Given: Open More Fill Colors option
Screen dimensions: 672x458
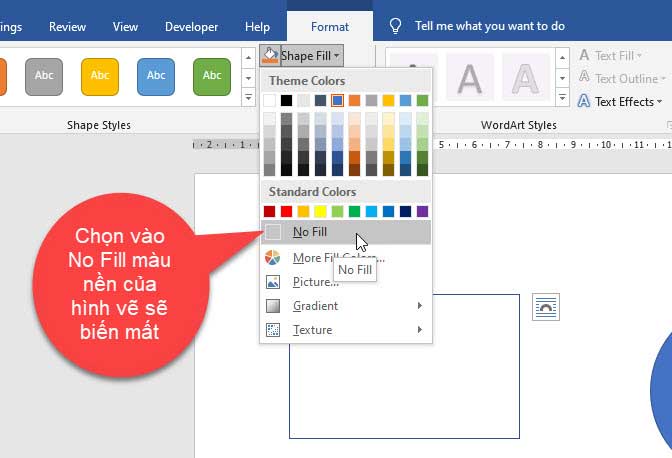Looking at the screenshot, I should click(x=346, y=258).
